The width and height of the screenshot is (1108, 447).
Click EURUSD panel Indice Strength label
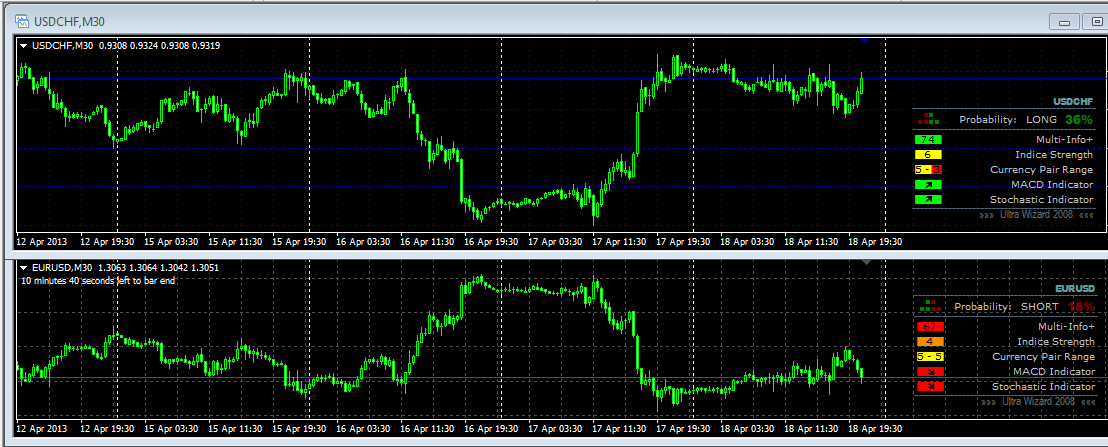click(x=1056, y=342)
